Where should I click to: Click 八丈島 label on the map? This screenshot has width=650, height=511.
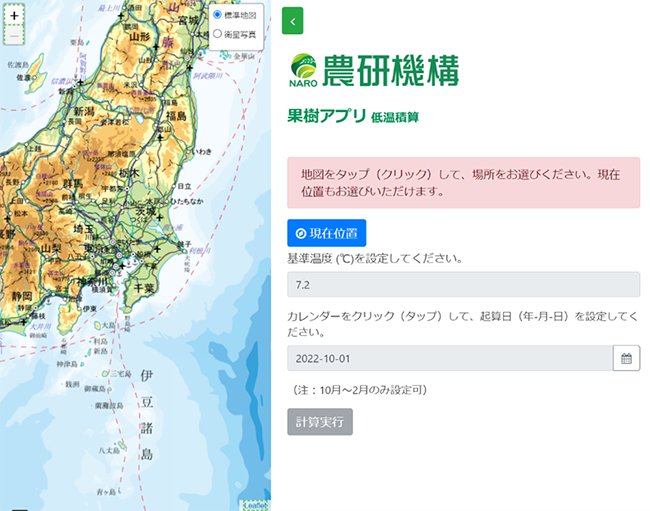click(109, 450)
